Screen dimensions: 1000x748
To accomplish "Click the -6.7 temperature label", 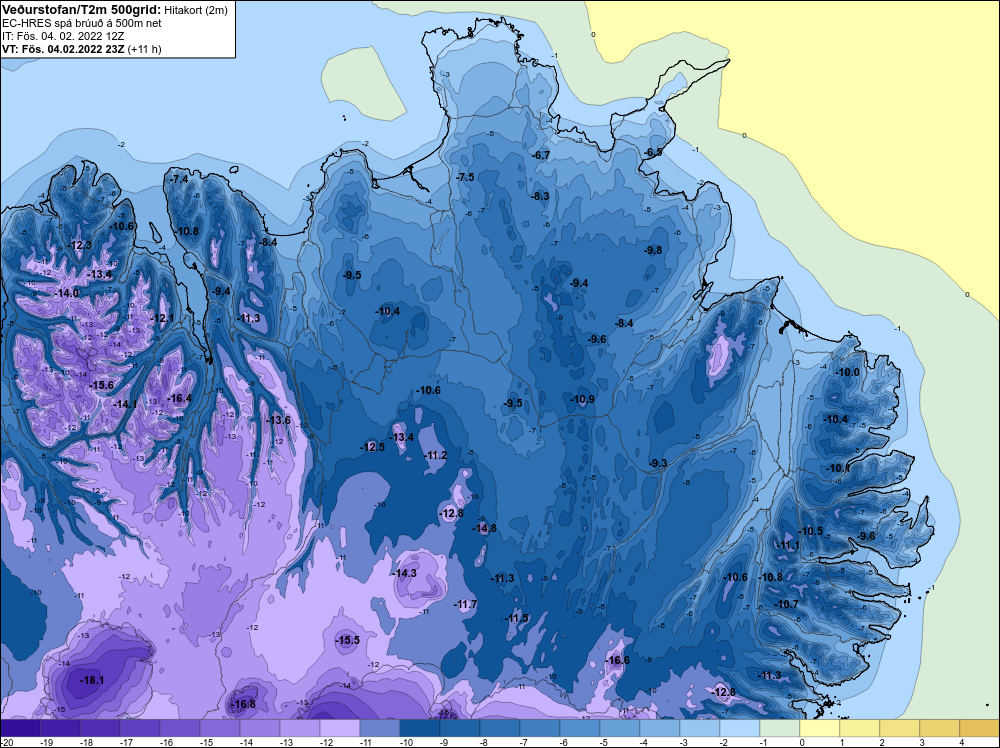I will point(541,155).
